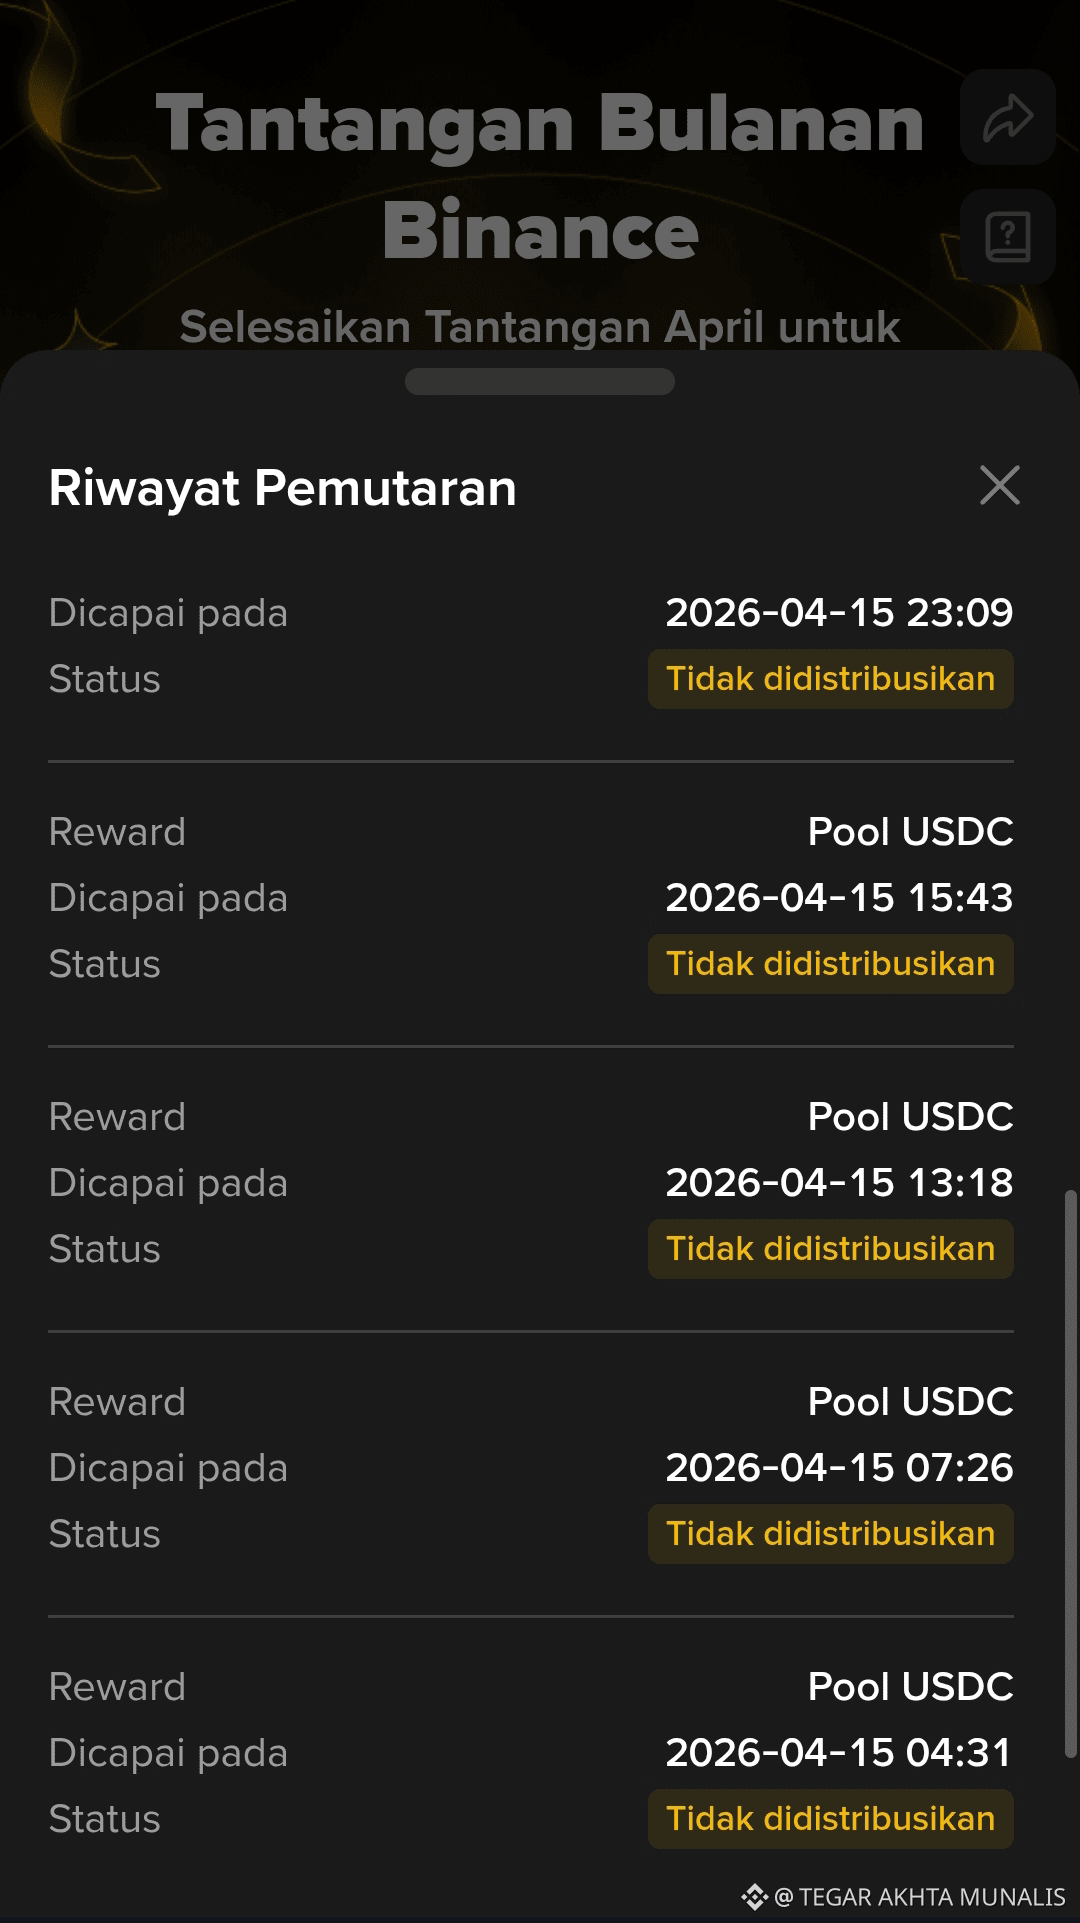Tap status badge for 13:18 entry
The image size is (1080, 1923).
pos(831,1249)
